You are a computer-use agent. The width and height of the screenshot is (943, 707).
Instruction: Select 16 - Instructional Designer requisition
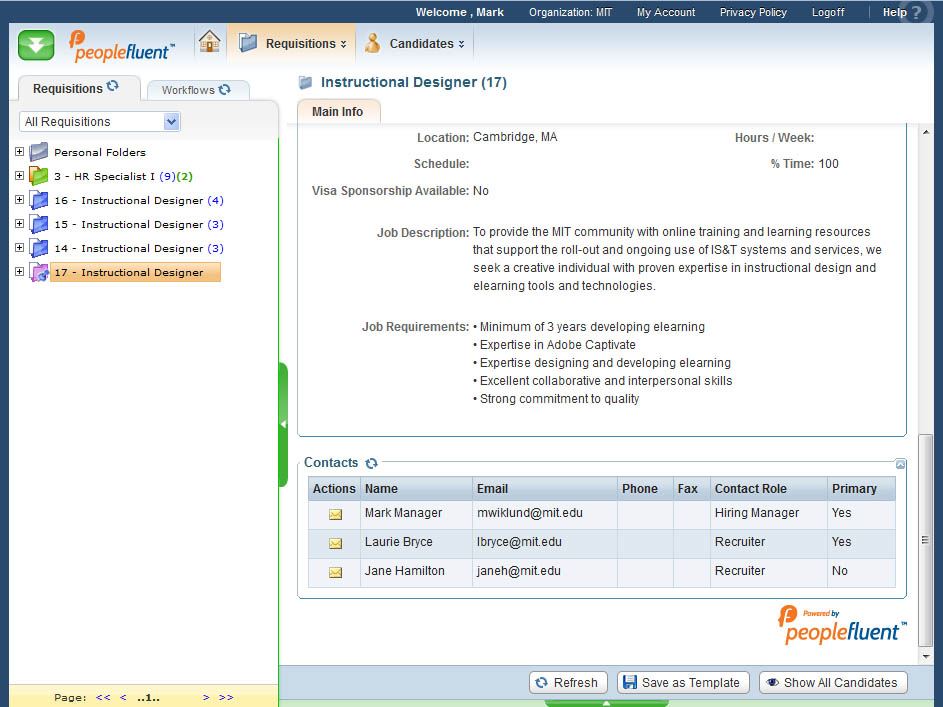click(x=128, y=201)
